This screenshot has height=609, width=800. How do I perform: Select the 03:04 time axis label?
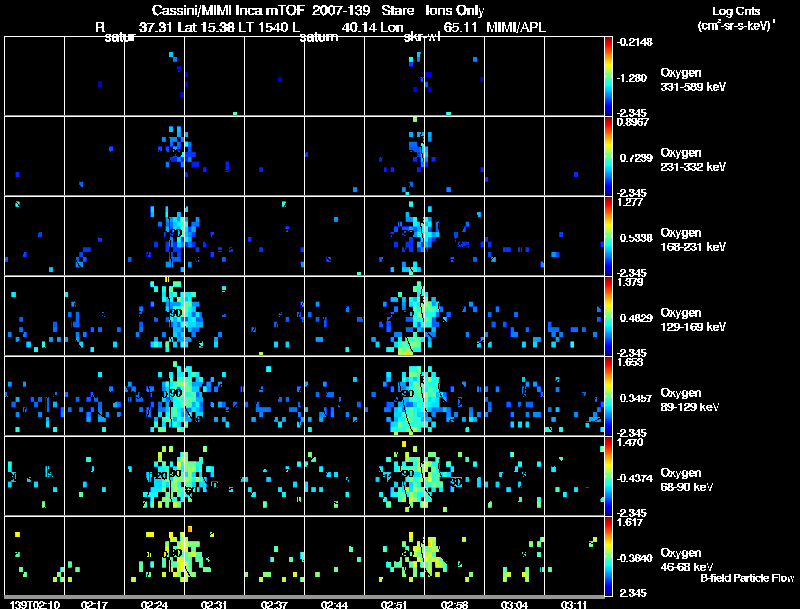click(514, 604)
